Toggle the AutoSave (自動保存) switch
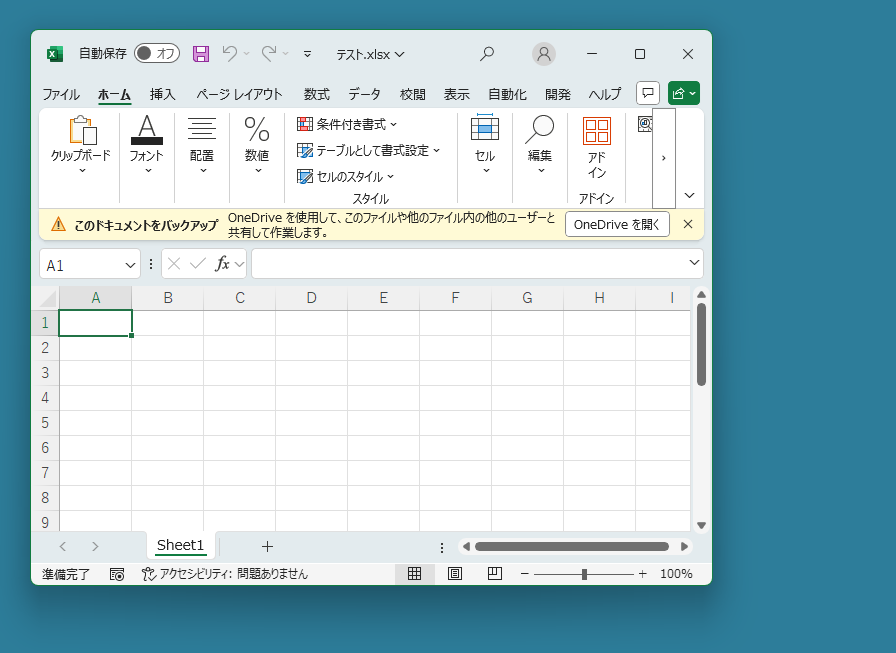The height and width of the screenshot is (653, 896). 157,54
